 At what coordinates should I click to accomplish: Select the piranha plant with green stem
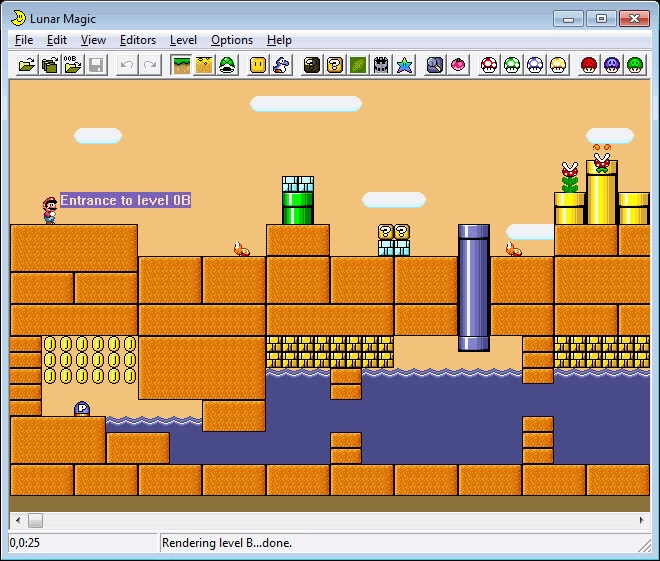(x=570, y=177)
